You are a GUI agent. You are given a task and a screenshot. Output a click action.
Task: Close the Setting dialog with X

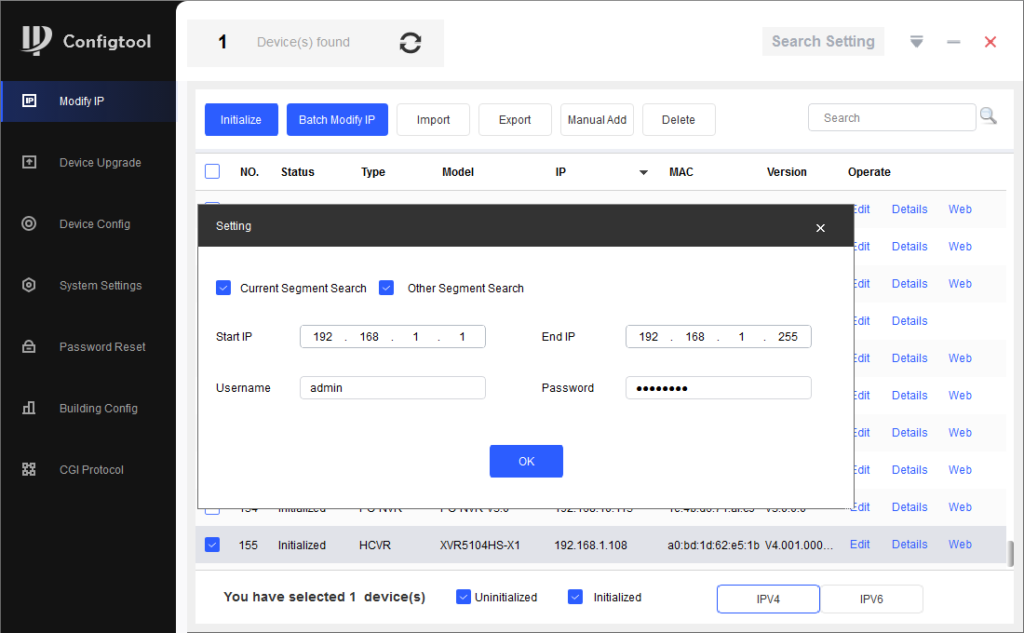point(820,228)
